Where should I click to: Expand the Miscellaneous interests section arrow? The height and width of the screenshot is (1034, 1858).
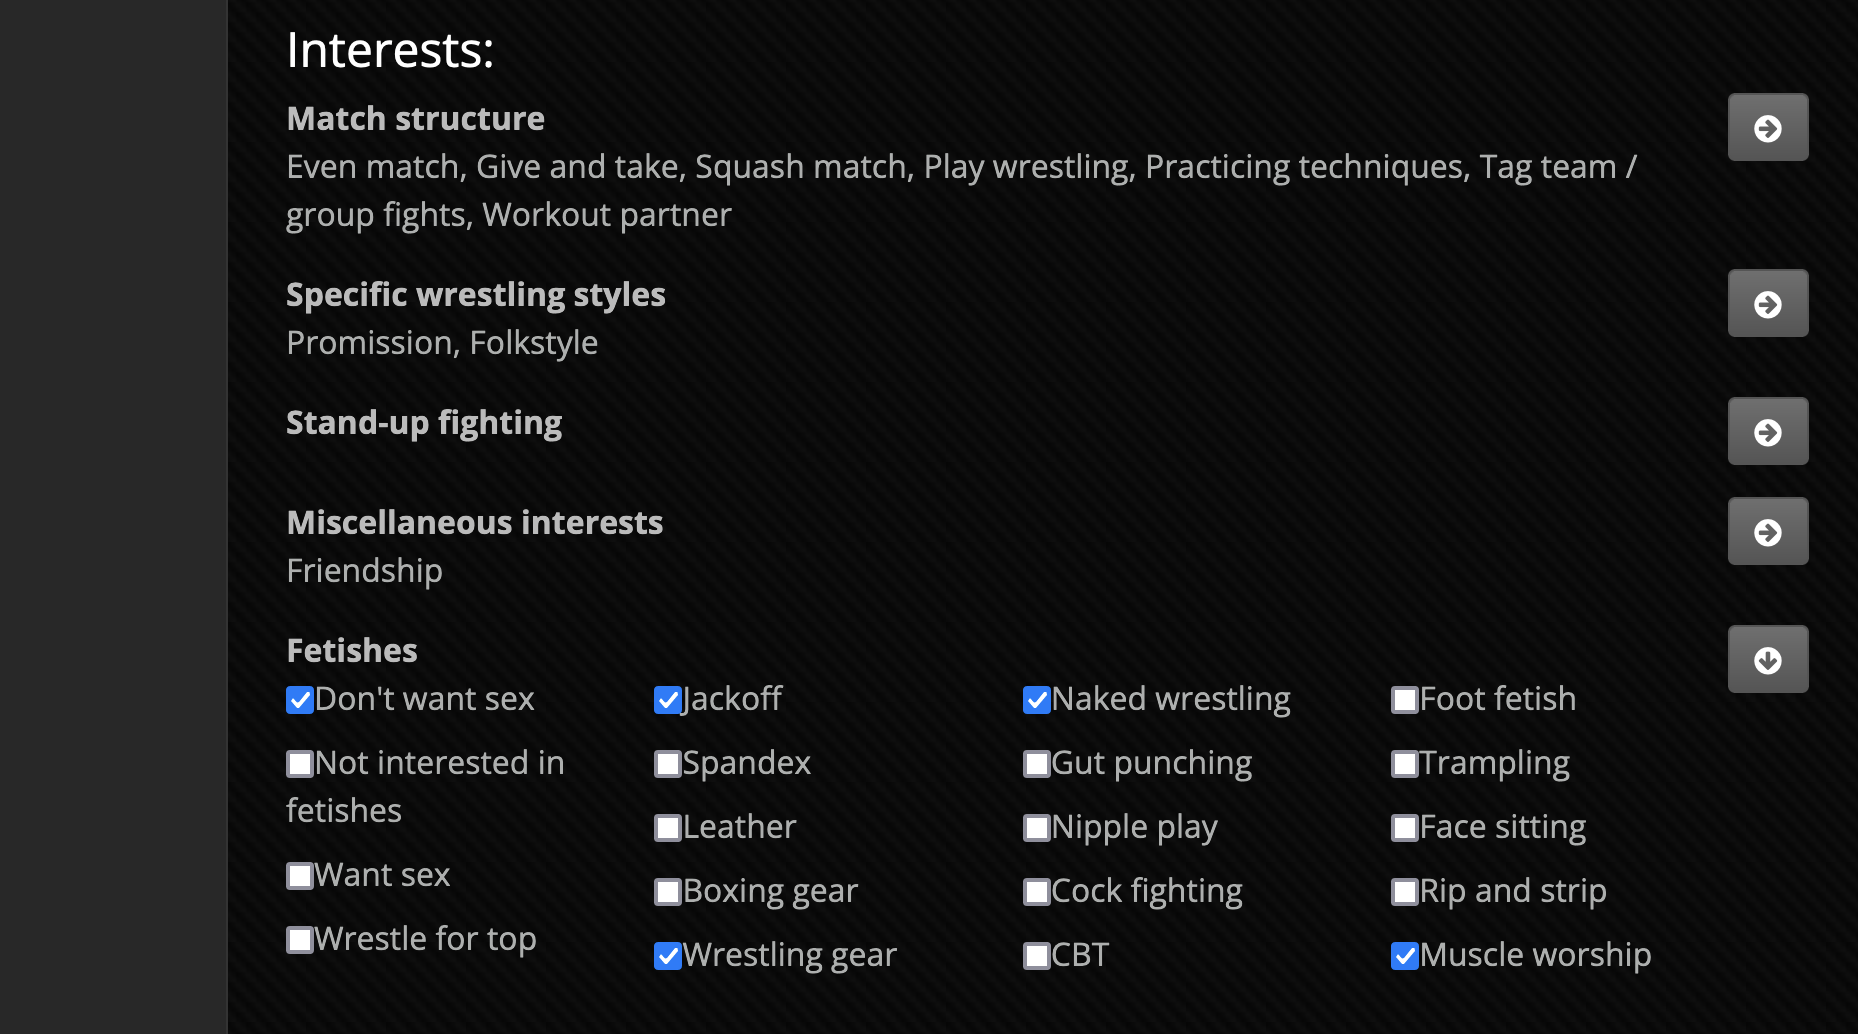pos(1767,532)
